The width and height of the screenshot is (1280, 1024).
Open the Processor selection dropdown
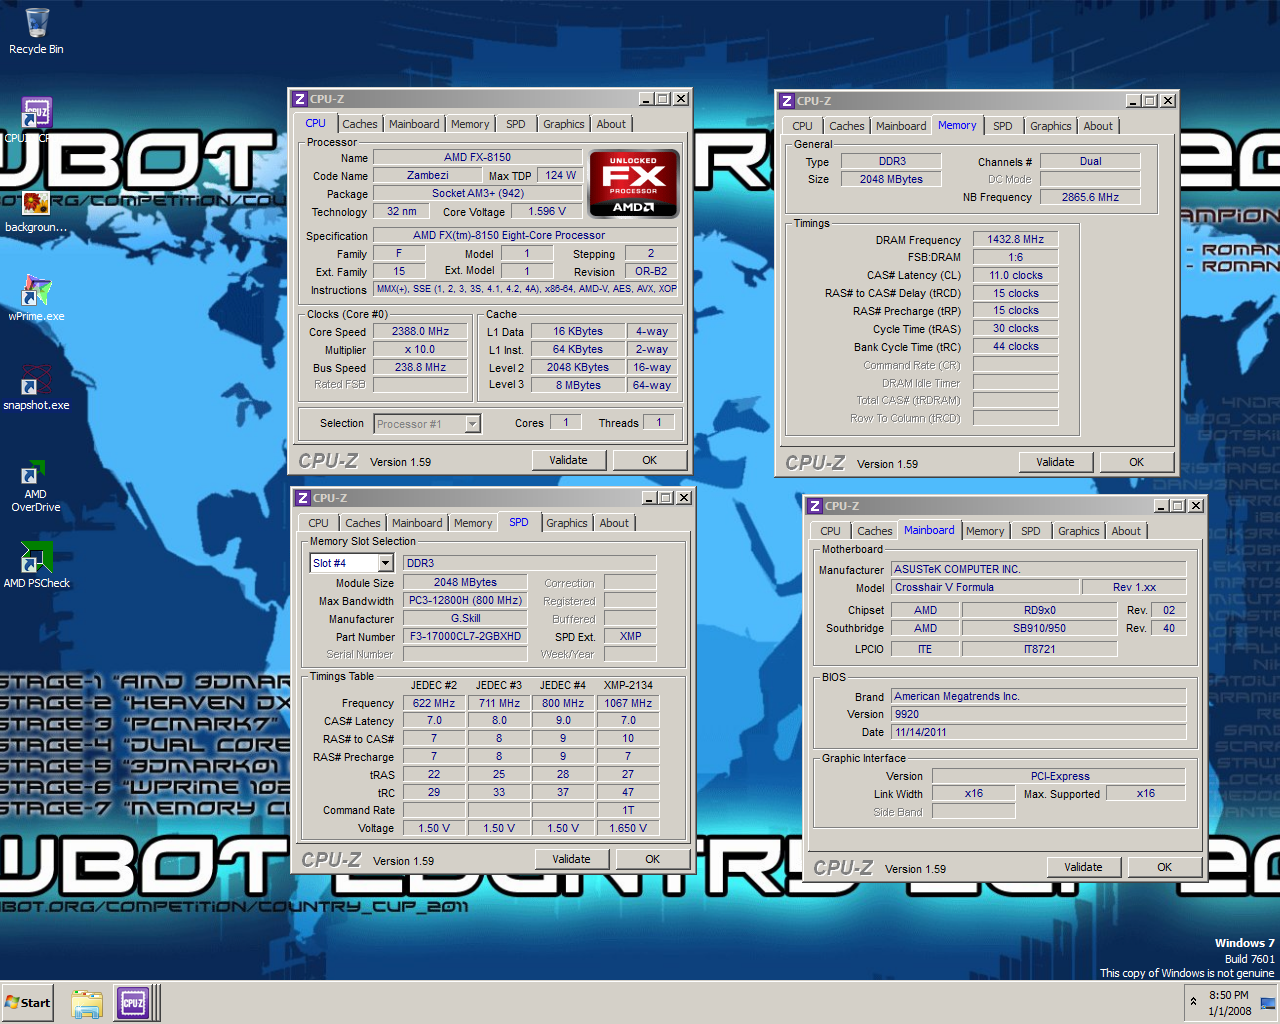473,424
